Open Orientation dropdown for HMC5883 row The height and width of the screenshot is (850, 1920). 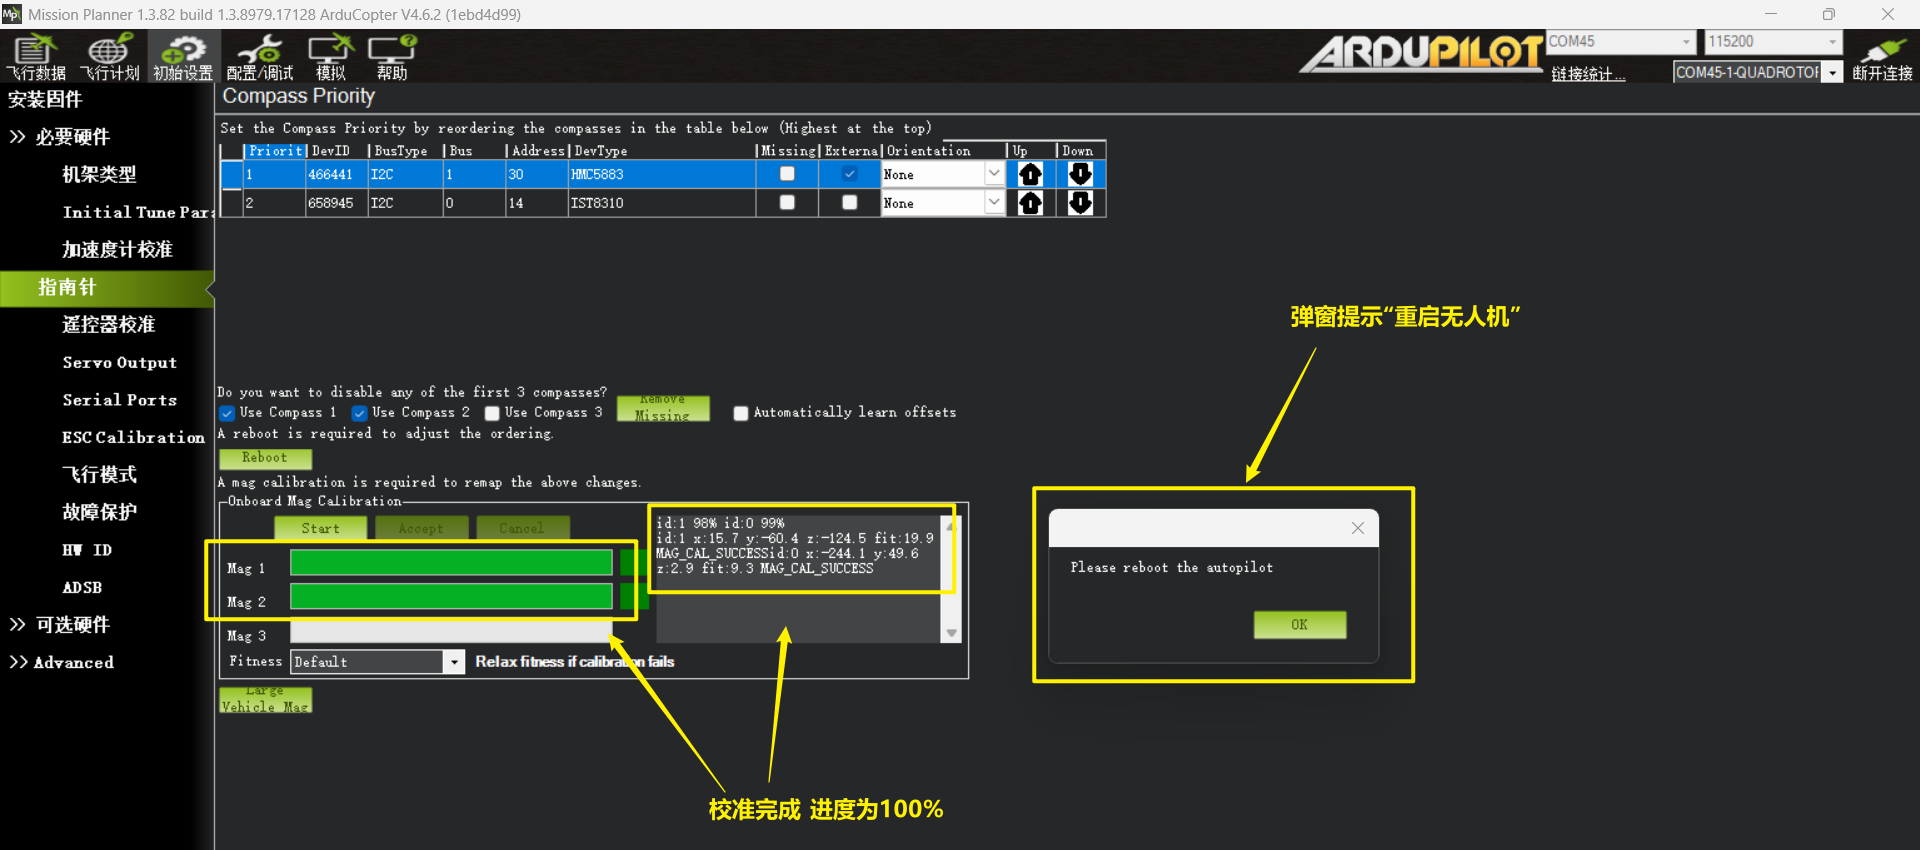pos(993,174)
